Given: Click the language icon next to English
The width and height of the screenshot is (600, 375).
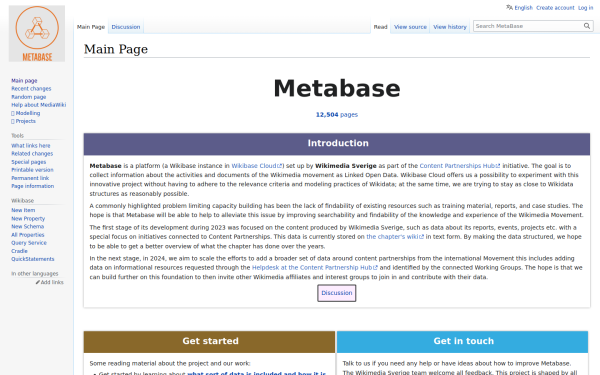Looking at the screenshot, I should click(x=509, y=7).
